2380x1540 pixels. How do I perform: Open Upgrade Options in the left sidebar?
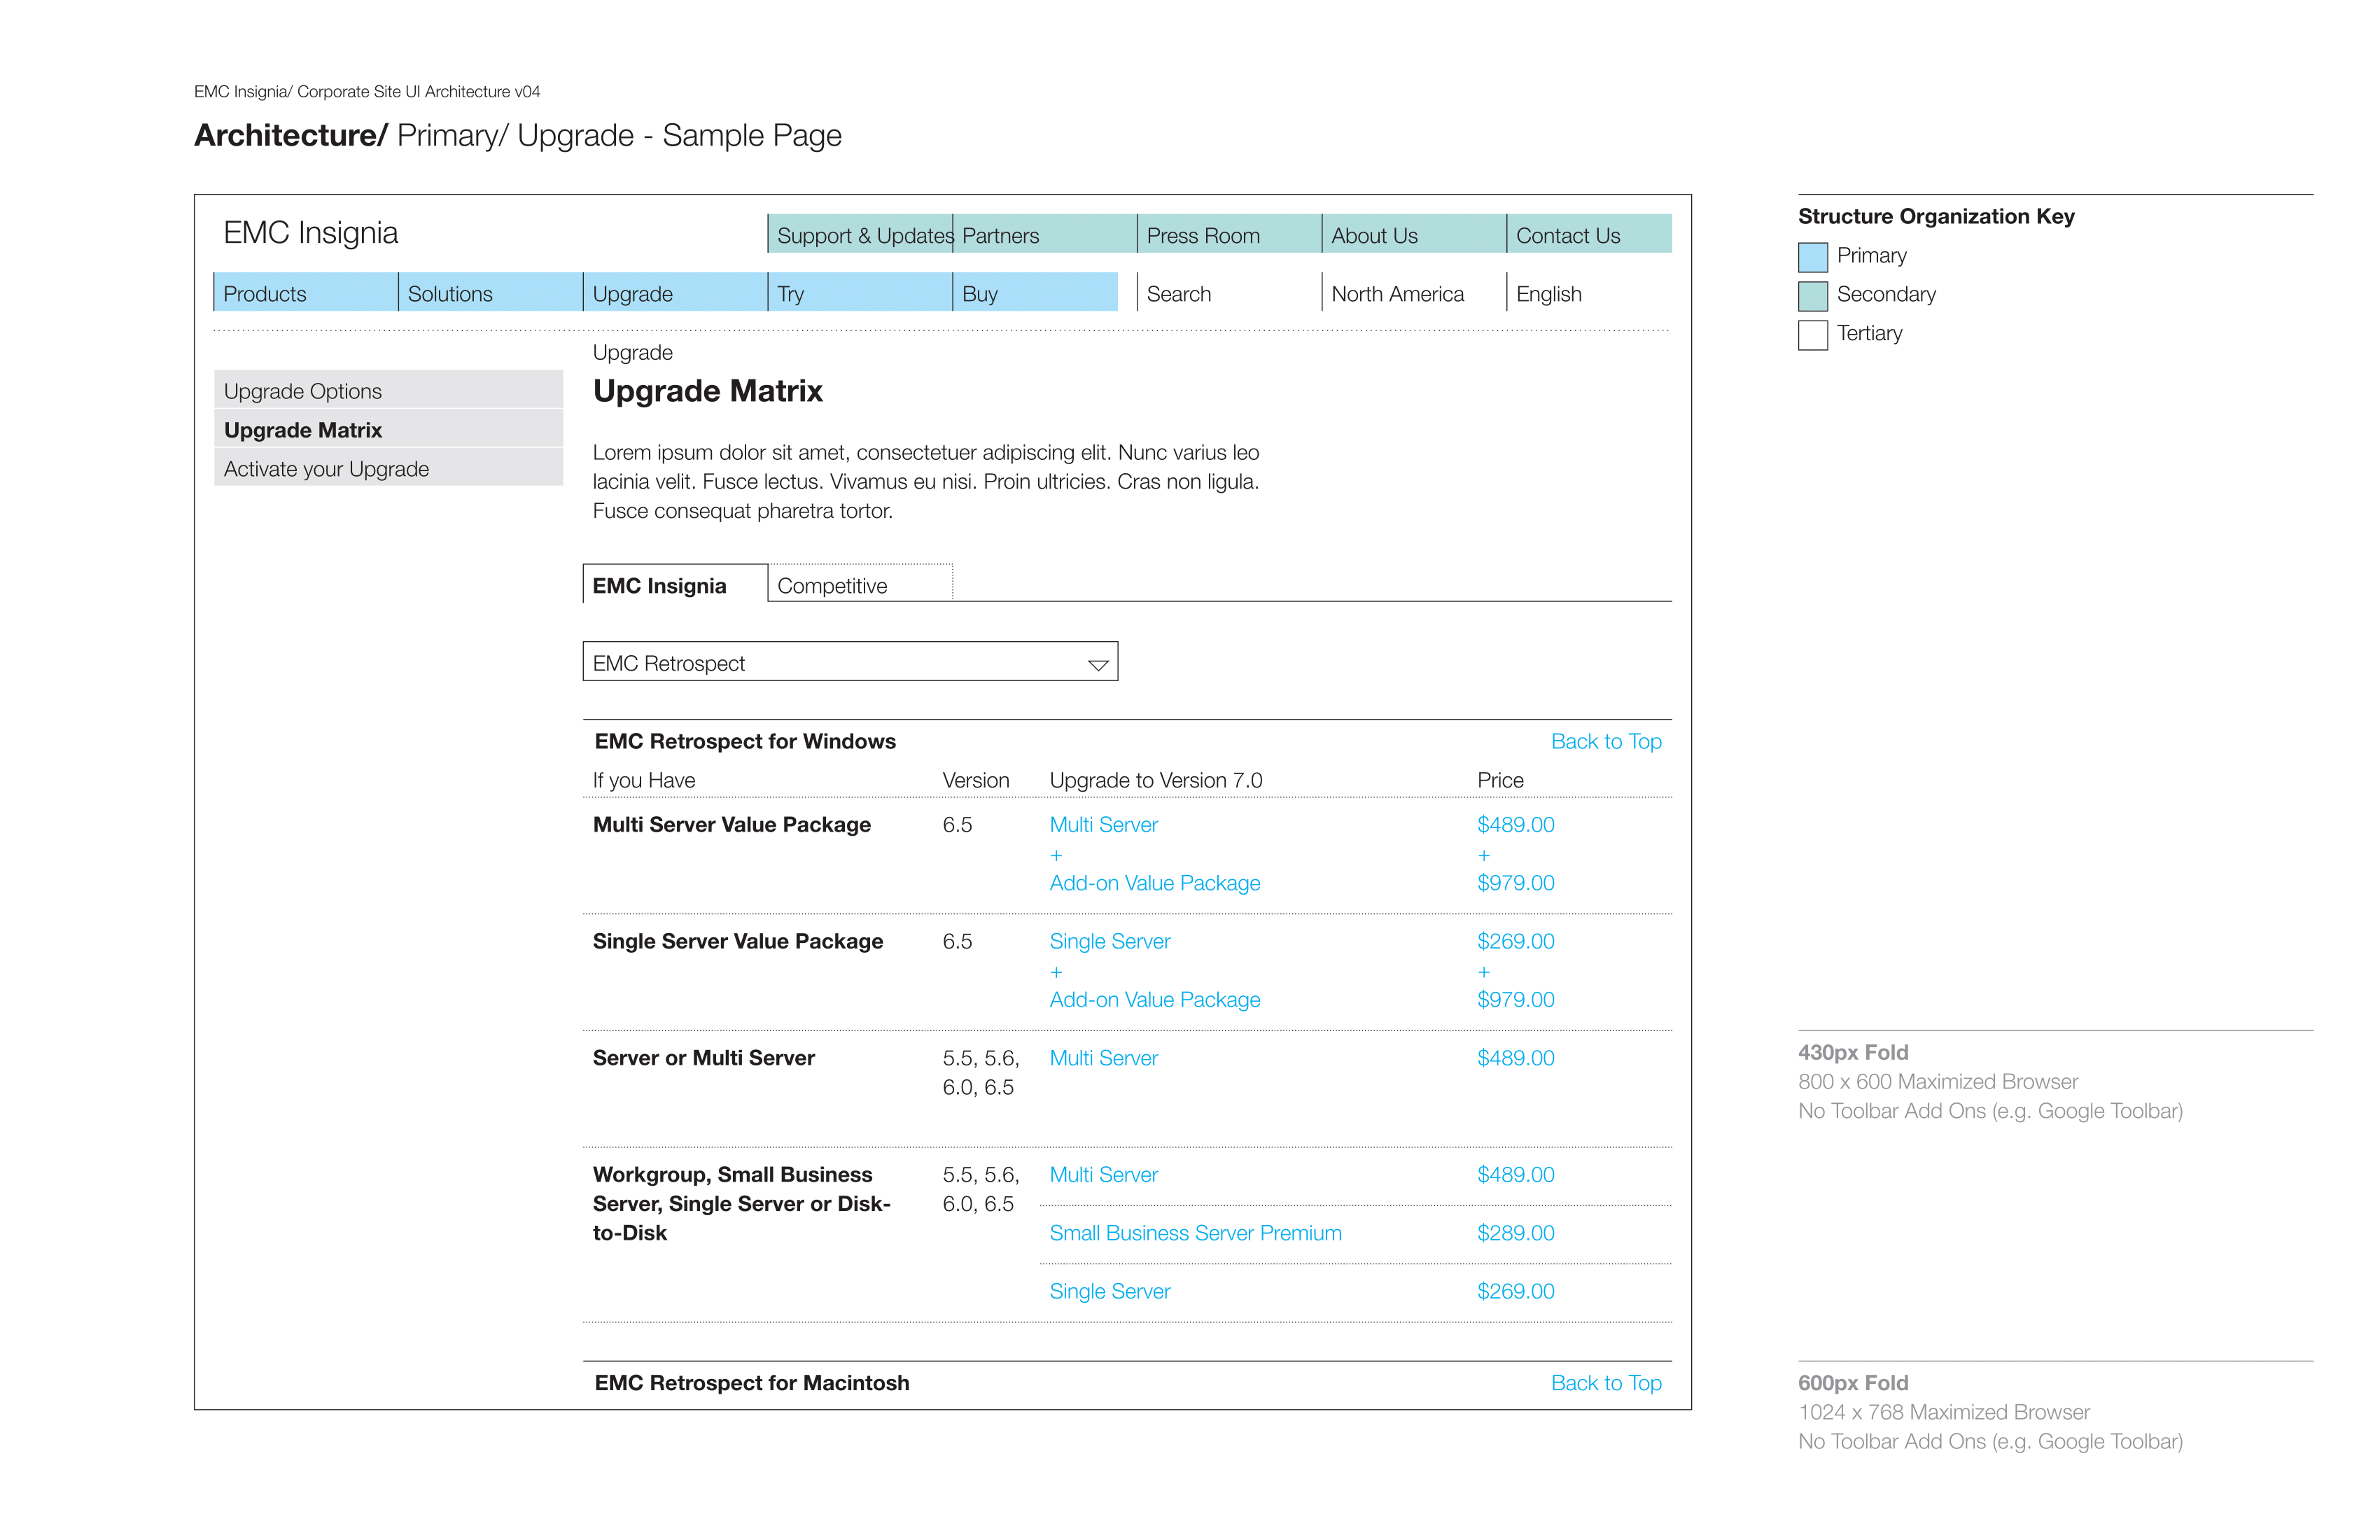[x=388, y=390]
